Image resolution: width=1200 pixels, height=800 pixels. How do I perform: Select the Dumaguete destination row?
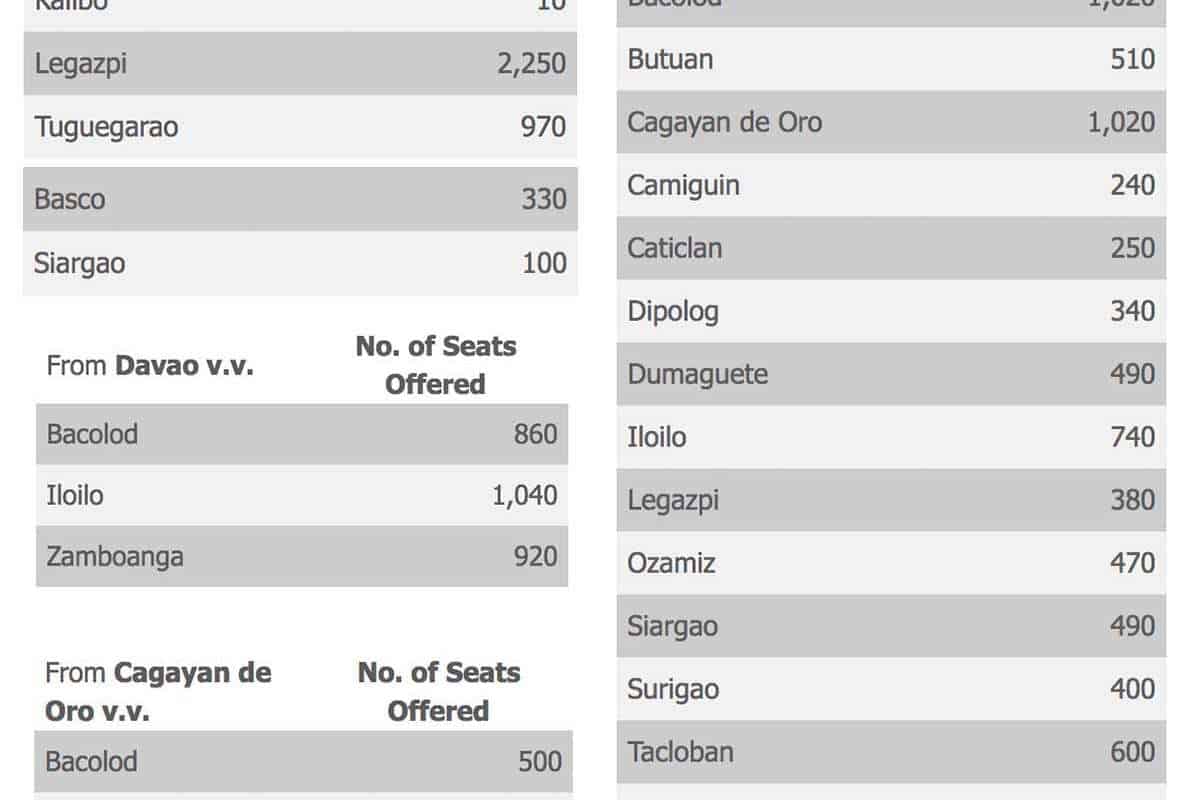[x=891, y=374]
